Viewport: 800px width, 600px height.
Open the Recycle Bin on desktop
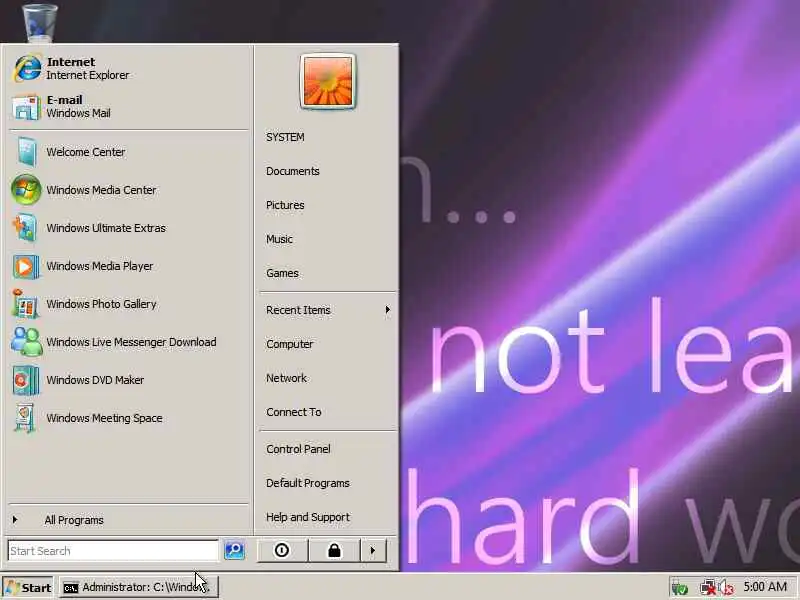pyautogui.click(x=40, y=23)
